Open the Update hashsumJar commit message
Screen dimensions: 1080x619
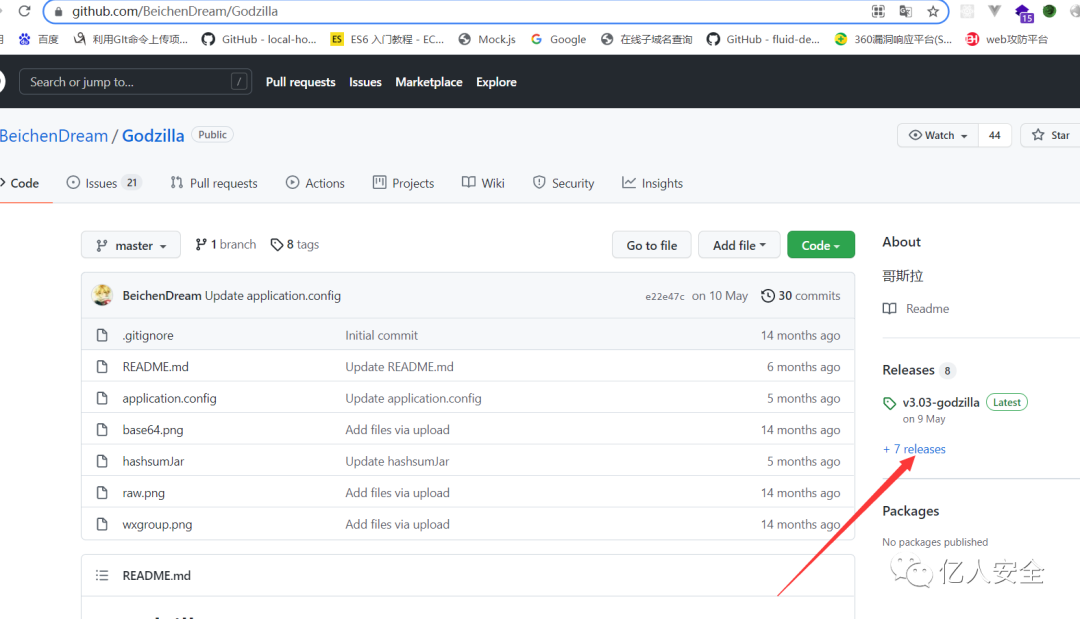397,461
